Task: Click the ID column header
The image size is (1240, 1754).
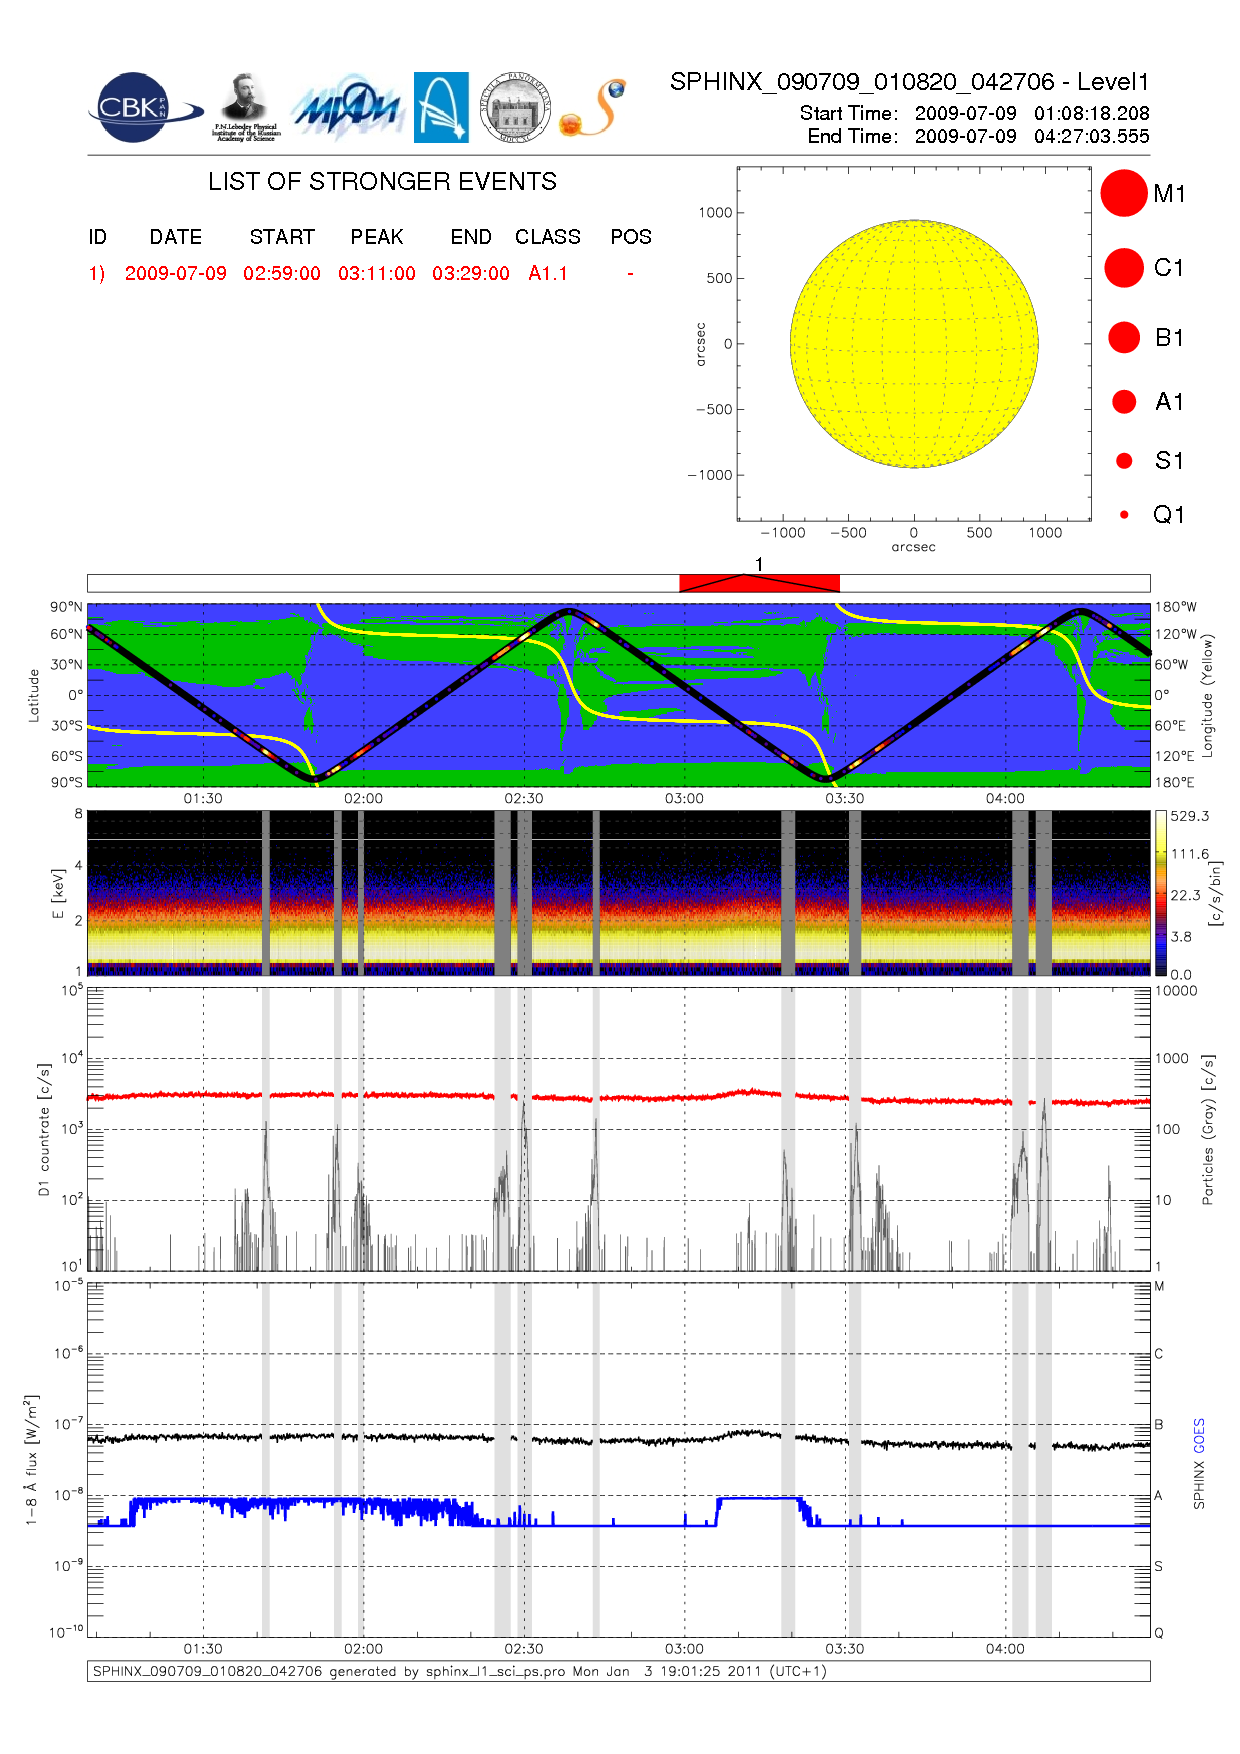Action: (x=97, y=237)
